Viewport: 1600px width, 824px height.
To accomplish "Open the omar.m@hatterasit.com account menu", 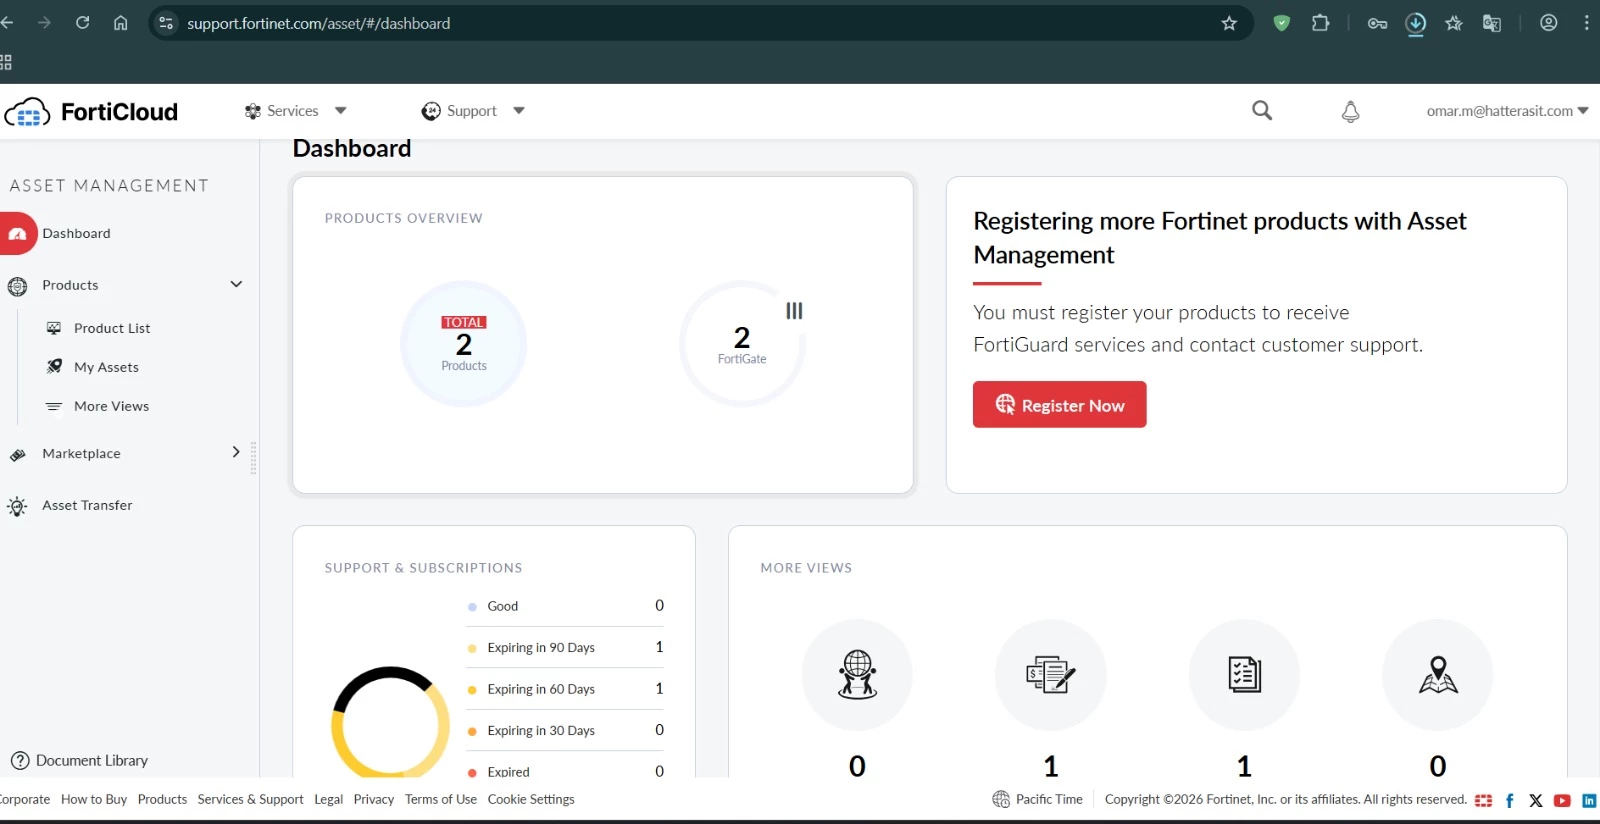I will [x=1508, y=111].
